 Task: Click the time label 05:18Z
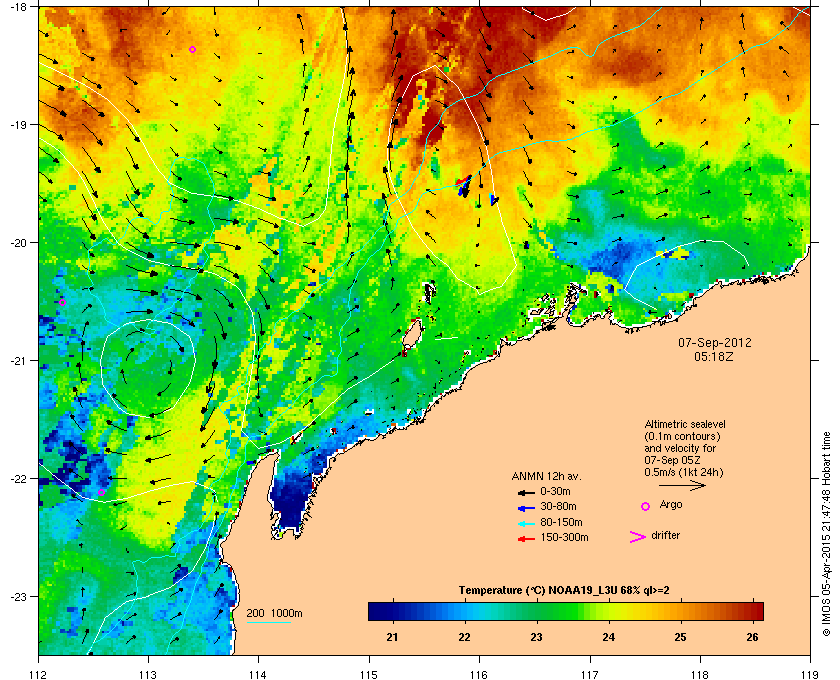tap(714, 356)
